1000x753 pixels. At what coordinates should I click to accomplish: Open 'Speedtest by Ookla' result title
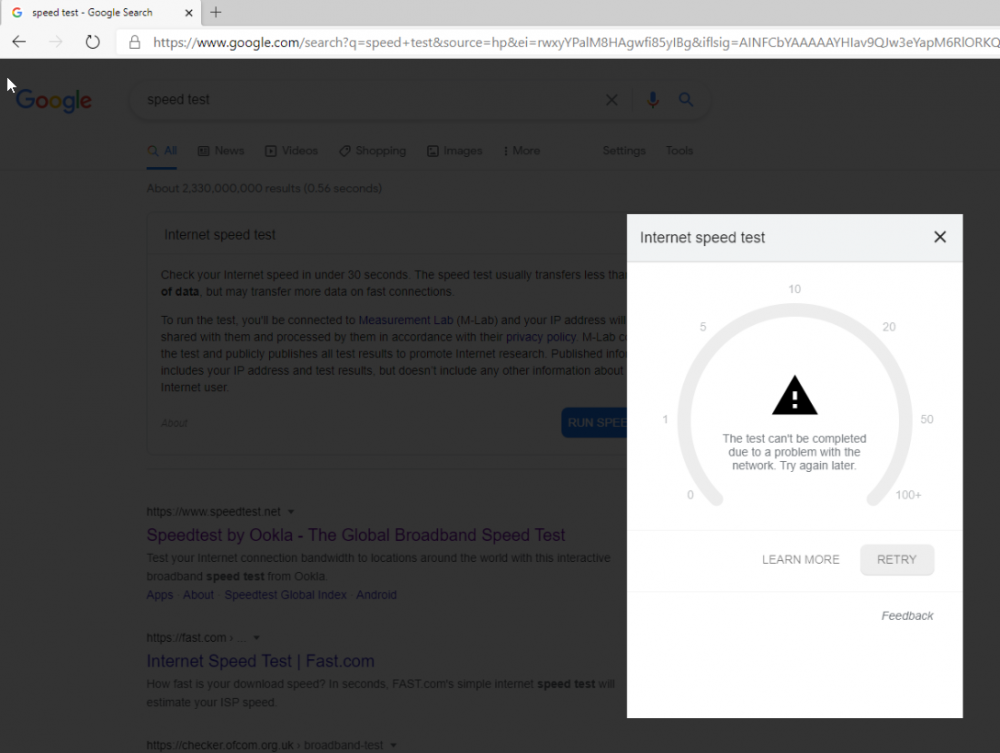click(356, 535)
